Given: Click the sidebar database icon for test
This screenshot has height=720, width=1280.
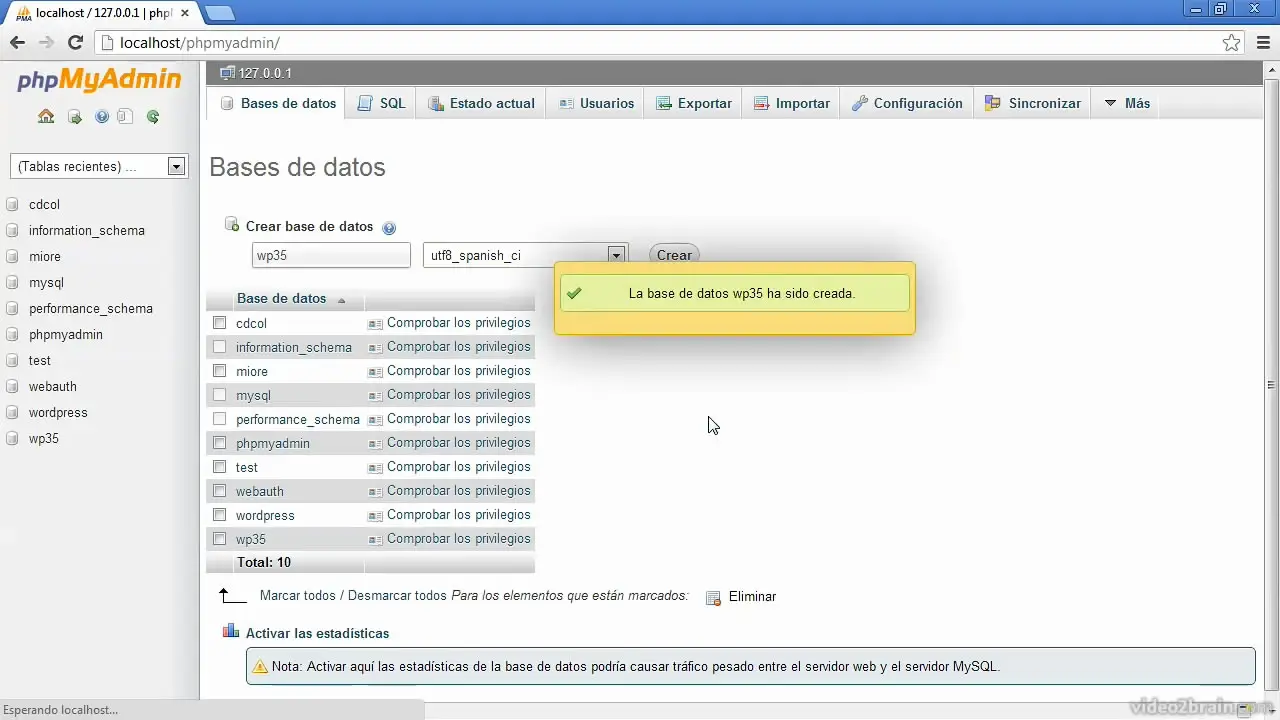Looking at the screenshot, I should pyautogui.click(x=12, y=361).
